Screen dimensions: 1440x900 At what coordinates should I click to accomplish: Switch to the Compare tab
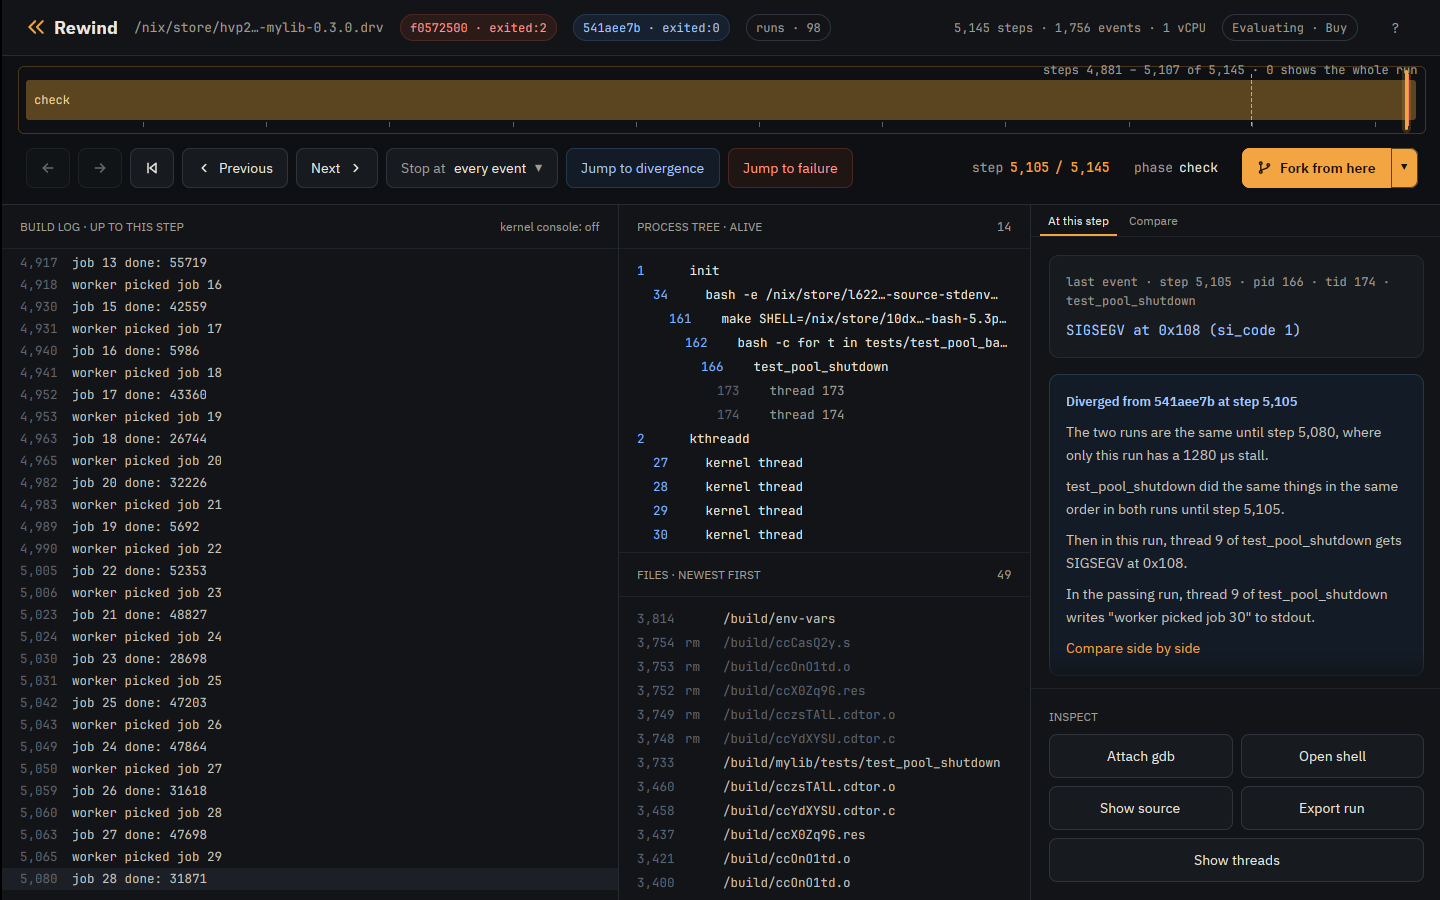coord(1153,221)
